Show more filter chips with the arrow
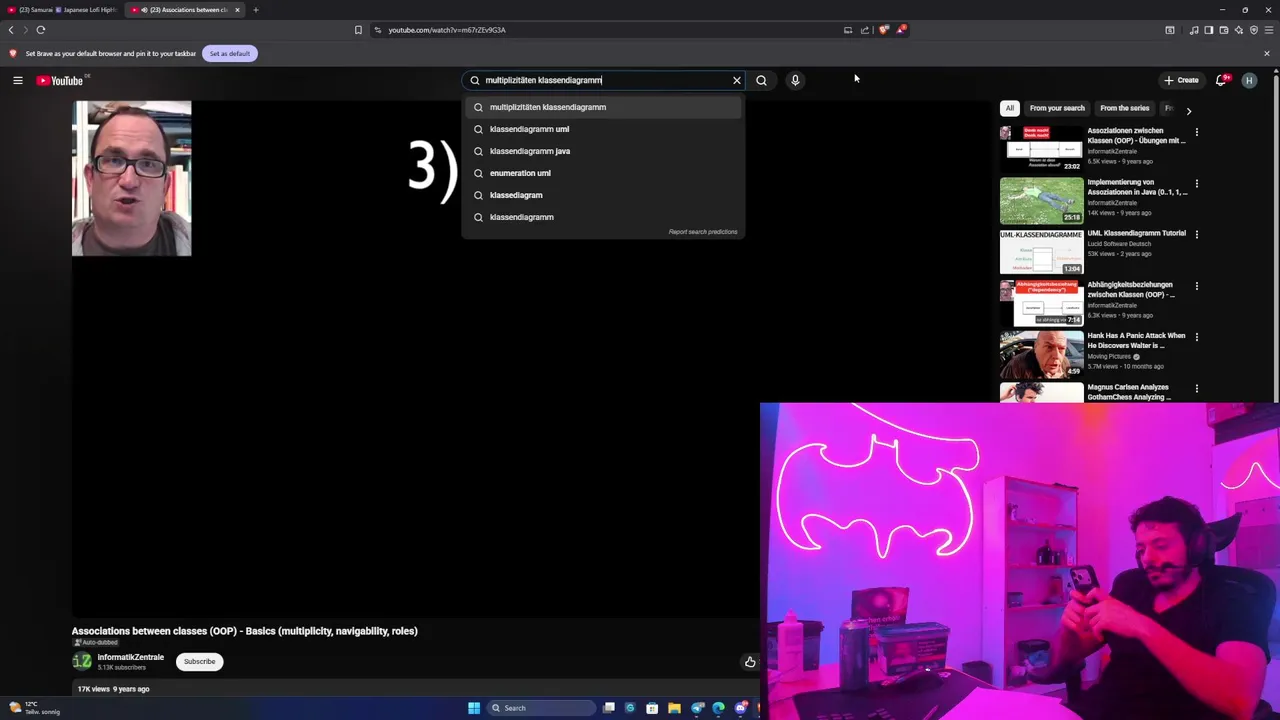 (1189, 111)
